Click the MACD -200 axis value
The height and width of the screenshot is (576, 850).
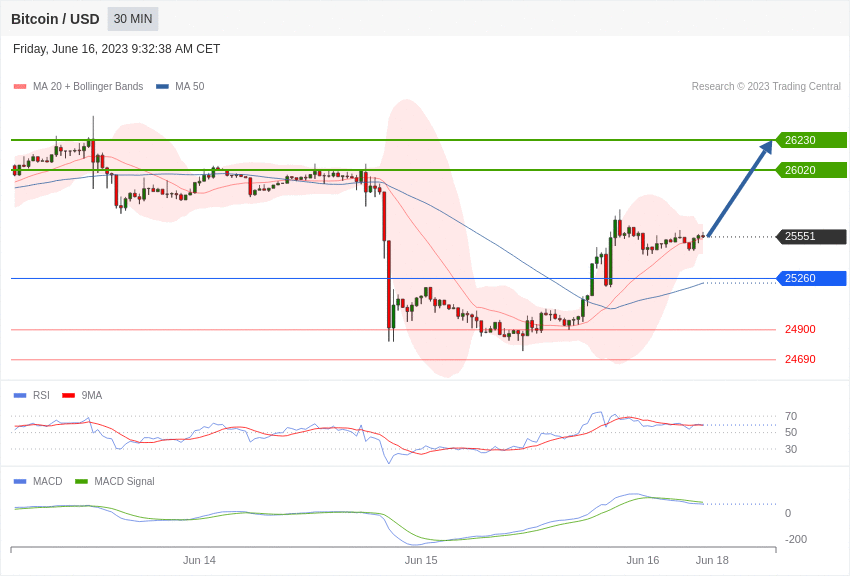796,540
